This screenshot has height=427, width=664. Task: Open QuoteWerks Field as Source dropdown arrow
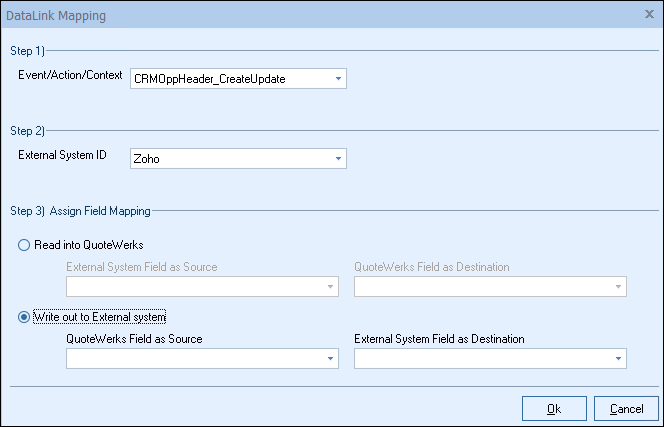329,358
